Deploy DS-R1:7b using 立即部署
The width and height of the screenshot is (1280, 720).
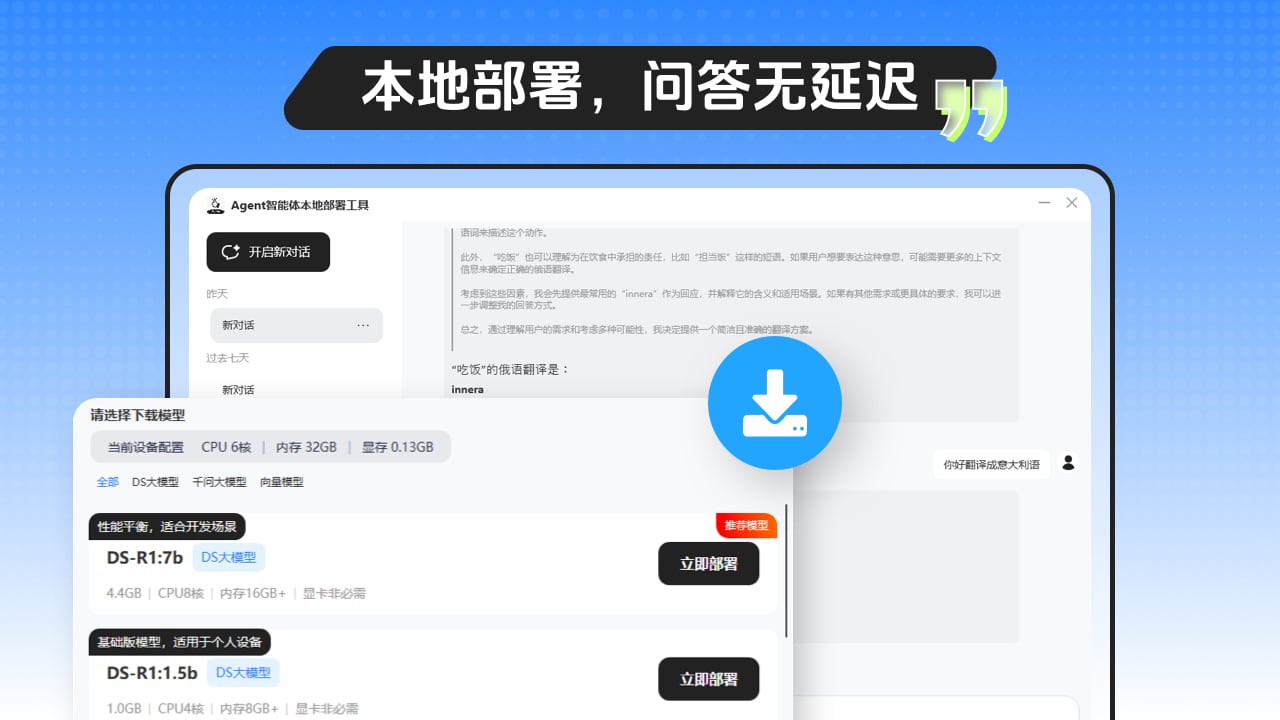pos(709,563)
